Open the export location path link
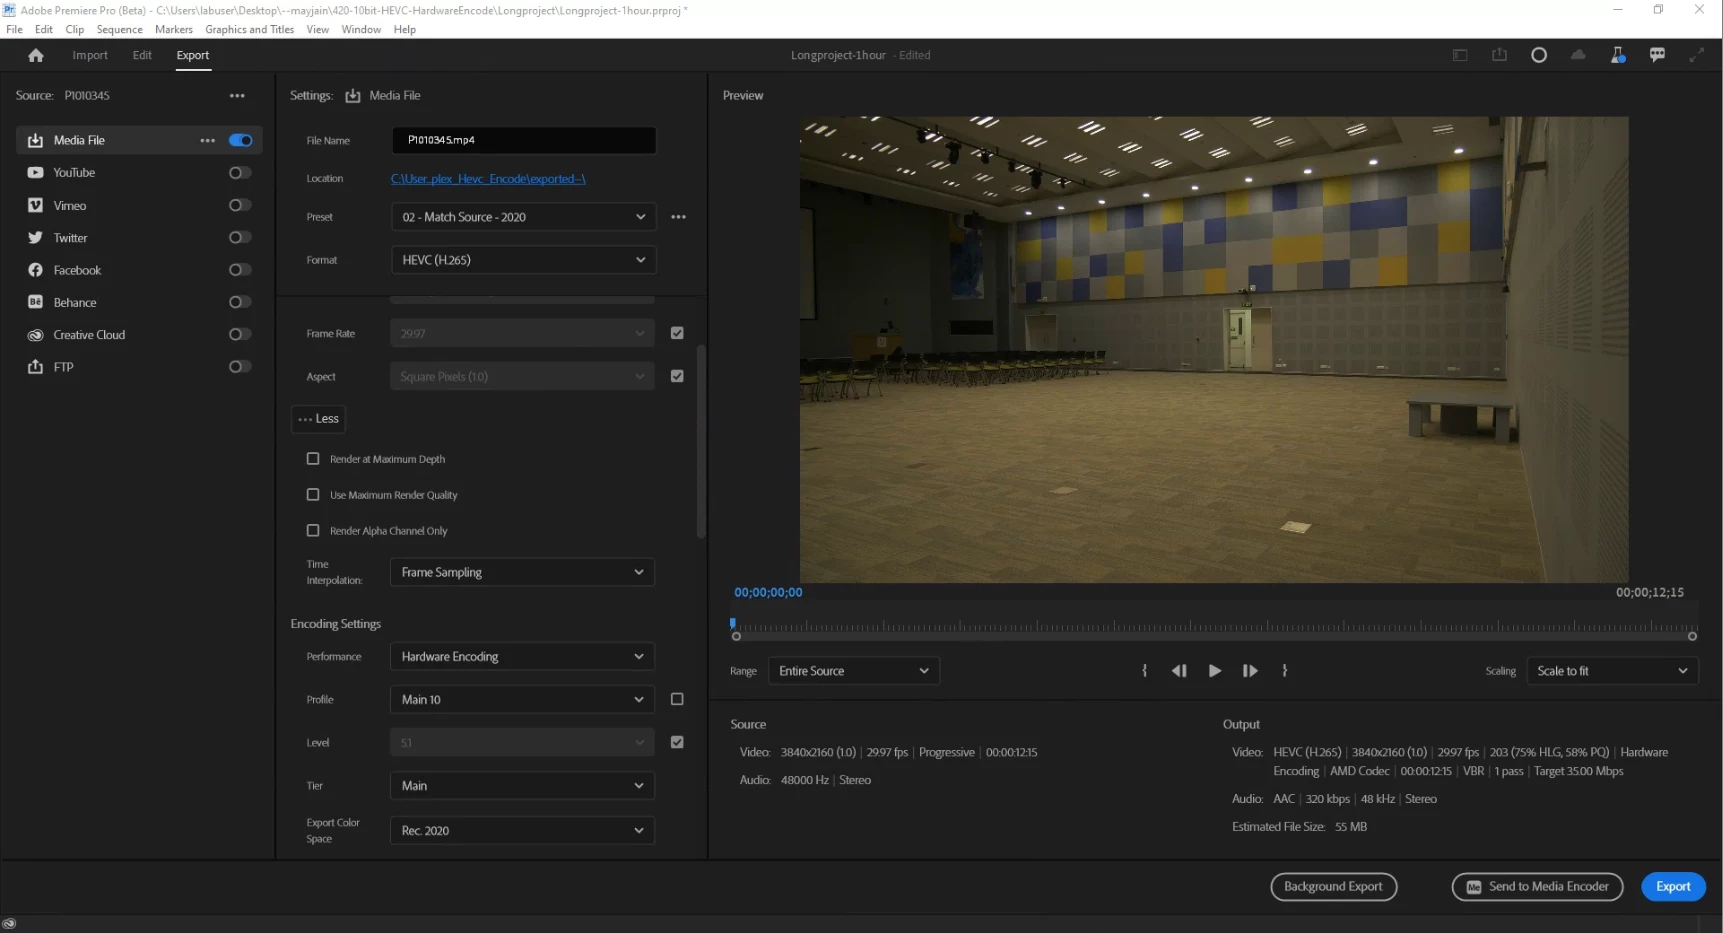This screenshot has height=933, width=1723. (x=488, y=179)
